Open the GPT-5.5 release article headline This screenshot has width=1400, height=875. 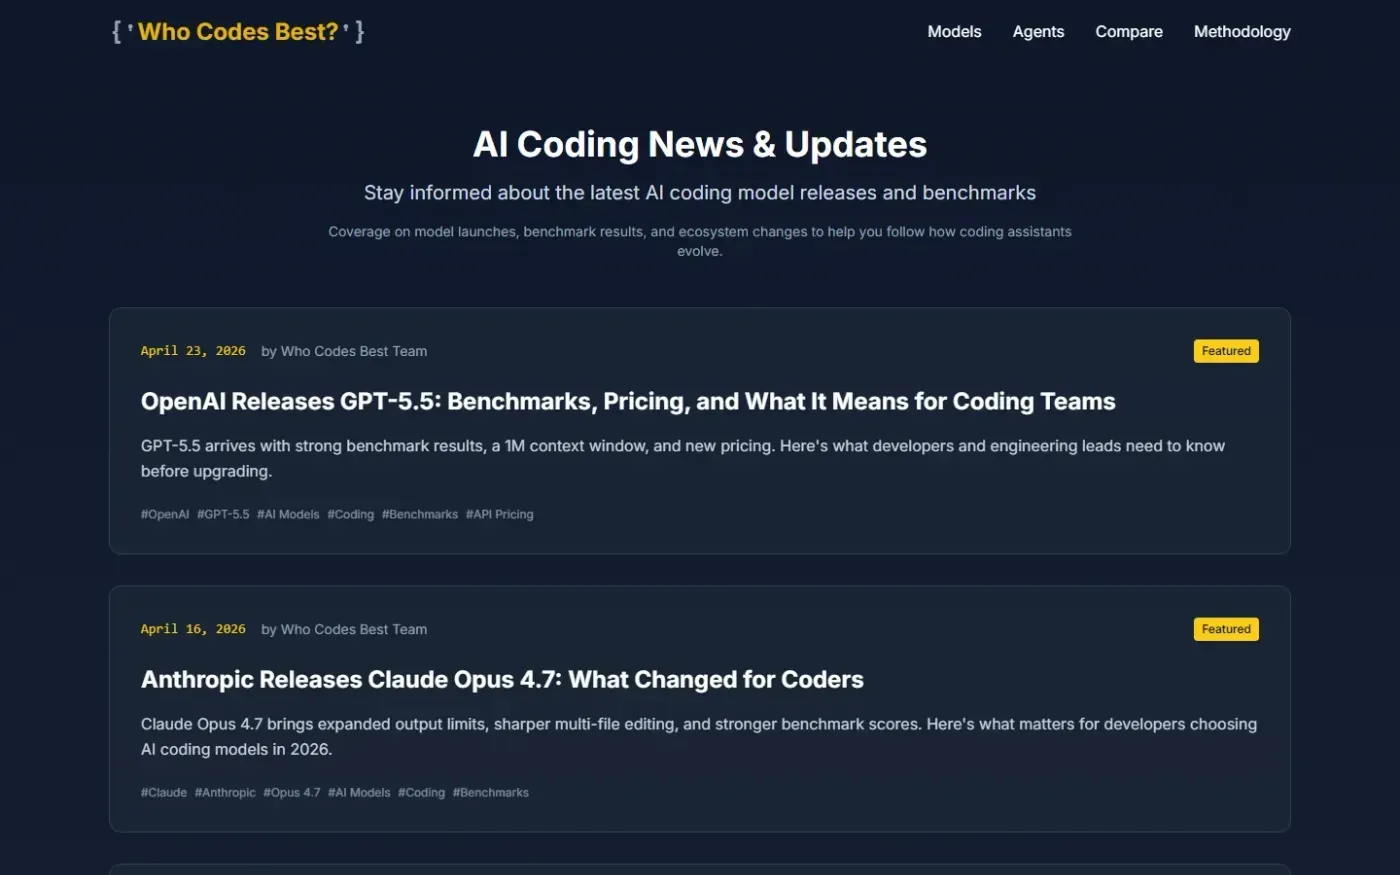tap(628, 401)
